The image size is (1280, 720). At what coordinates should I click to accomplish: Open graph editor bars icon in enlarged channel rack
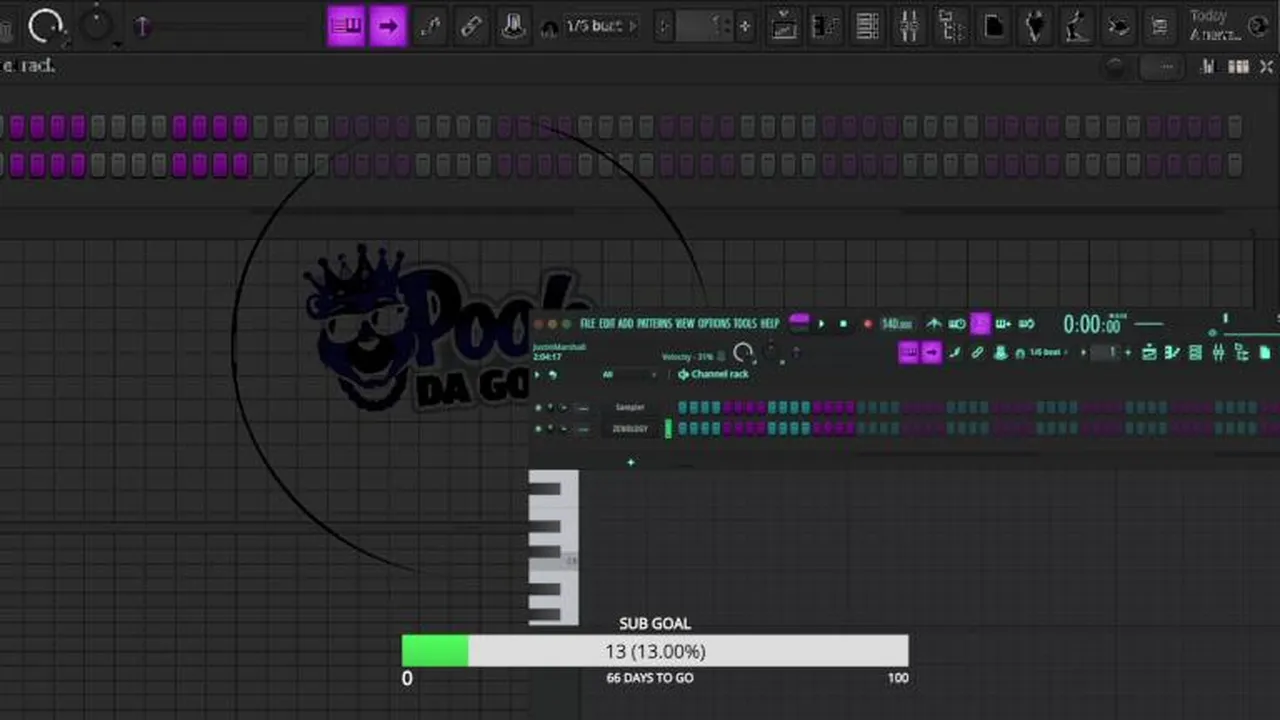(x=1208, y=67)
